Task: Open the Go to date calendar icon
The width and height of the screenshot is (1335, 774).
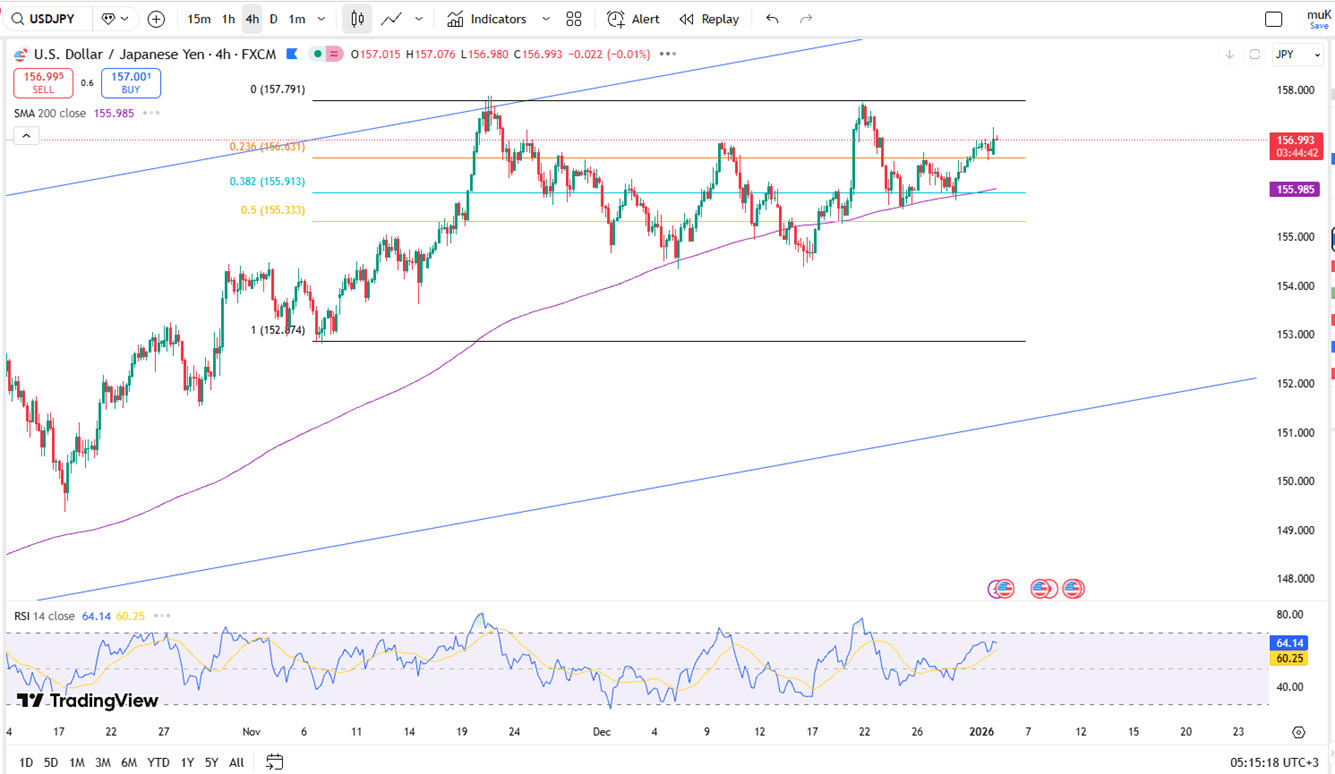Action: pos(275,762)
